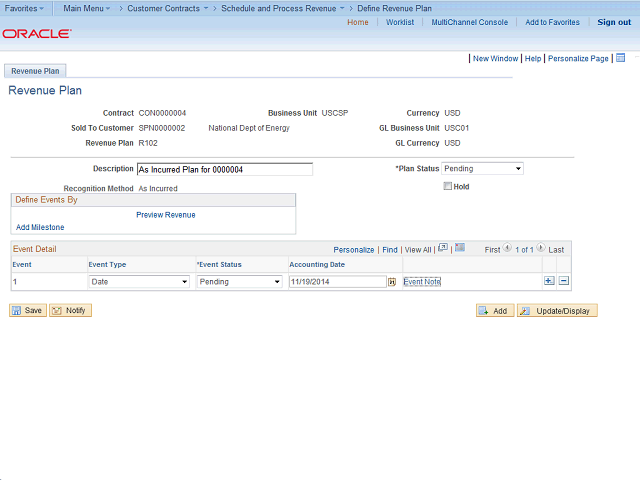Image resolution: width=640 pixels, height=480 pixels.
Task: Select contract number CON0000004 text
Action: click(162, 113)
